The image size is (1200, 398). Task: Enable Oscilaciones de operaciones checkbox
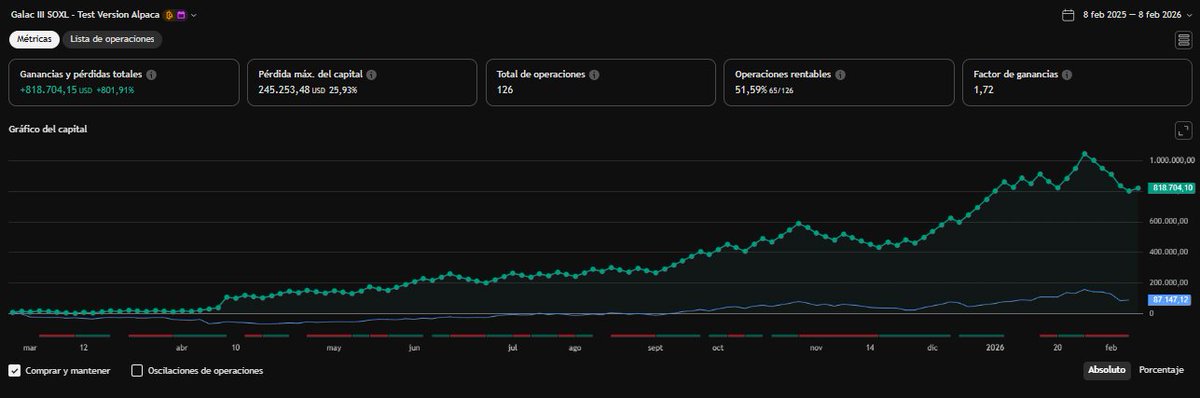pos(137,370)
